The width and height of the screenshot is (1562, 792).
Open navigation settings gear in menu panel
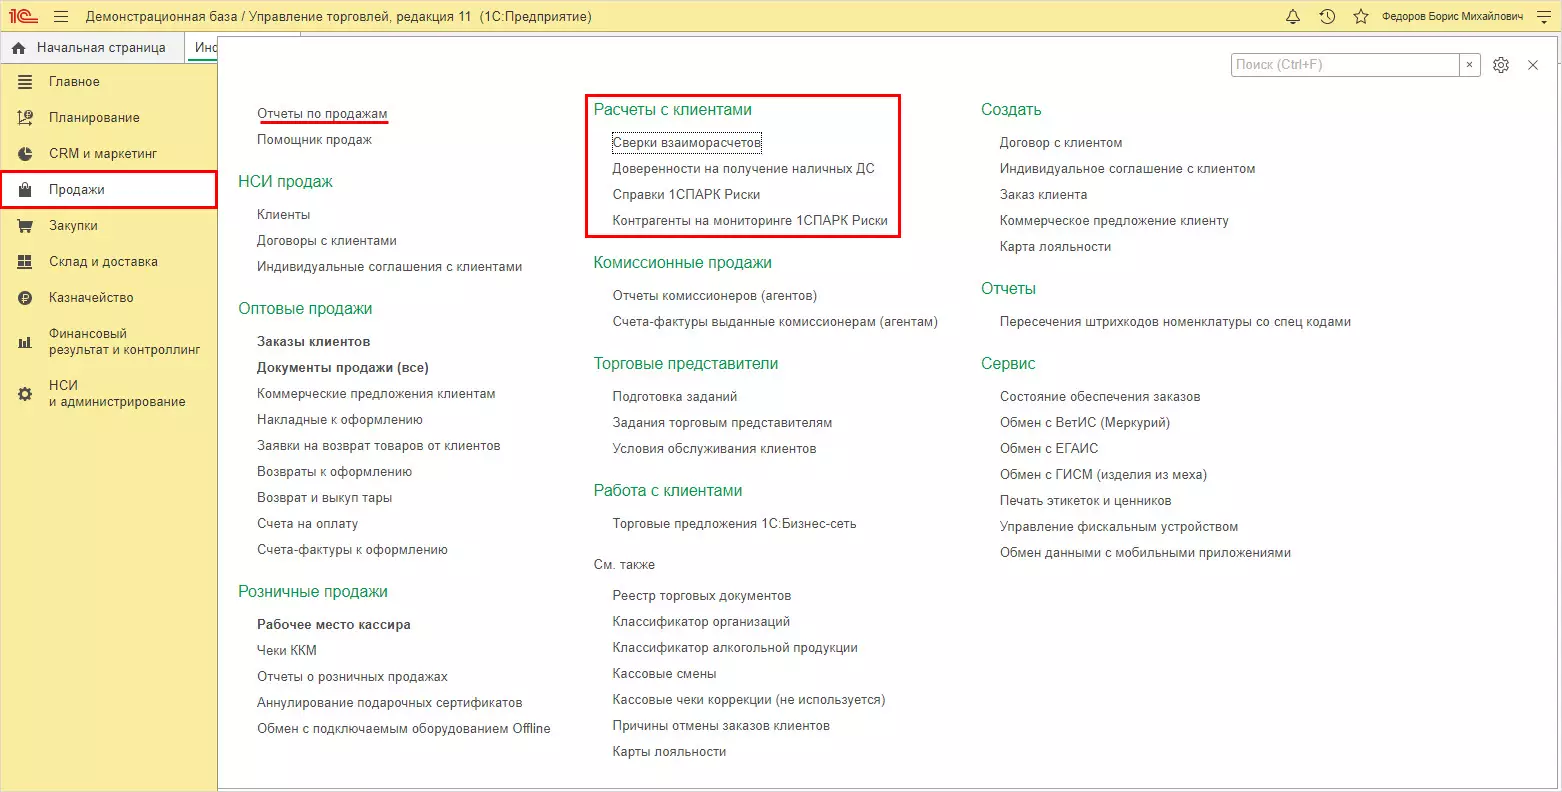point(1501,65)
